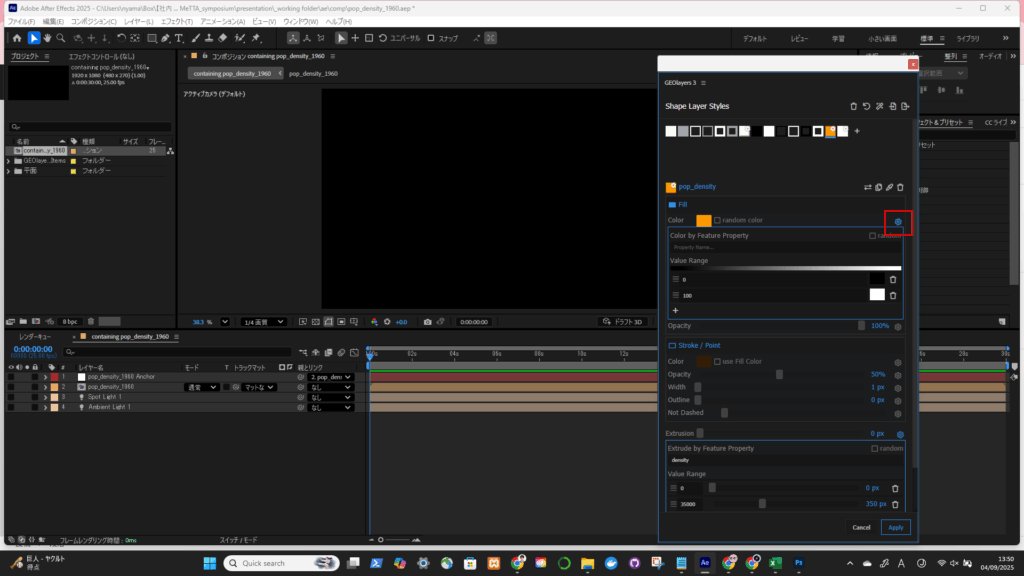The width and height of the screenshot is (1024, 576).
Task: Open the エフェクト(T) menu
Action: pos(176,21)
